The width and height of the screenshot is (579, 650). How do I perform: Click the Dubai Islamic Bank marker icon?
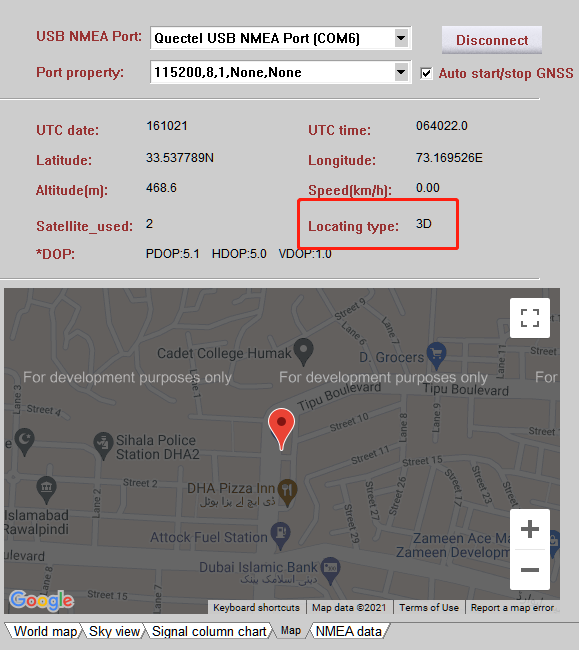point(330,570)
